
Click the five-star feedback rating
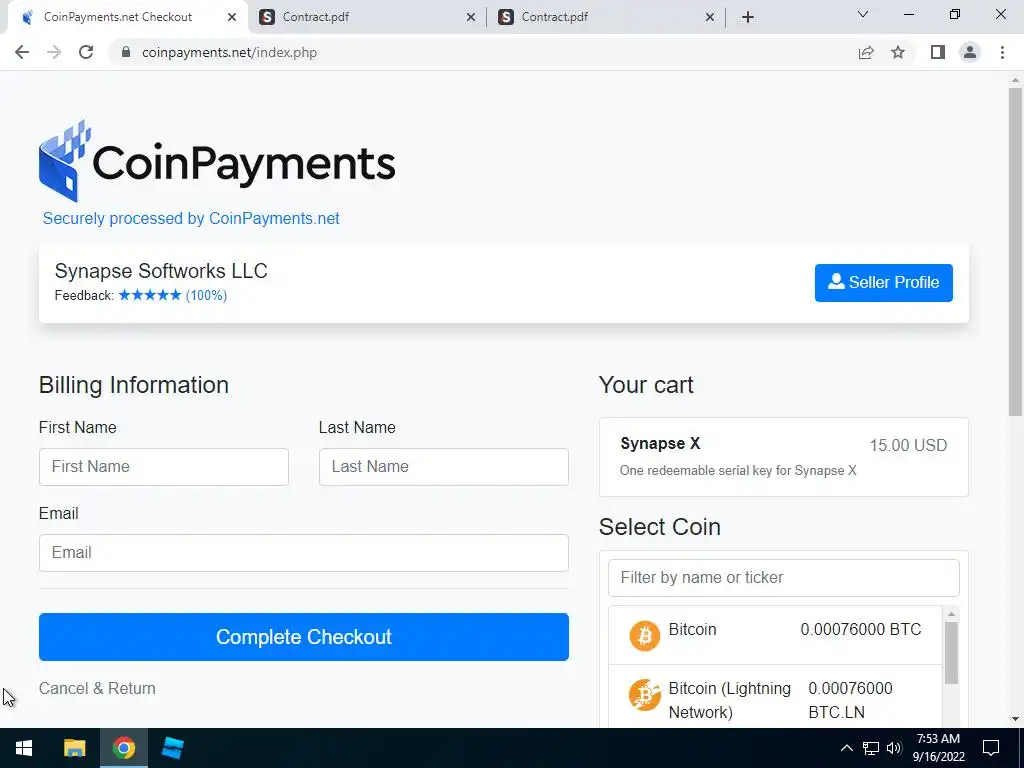click(x=150, y=295)
